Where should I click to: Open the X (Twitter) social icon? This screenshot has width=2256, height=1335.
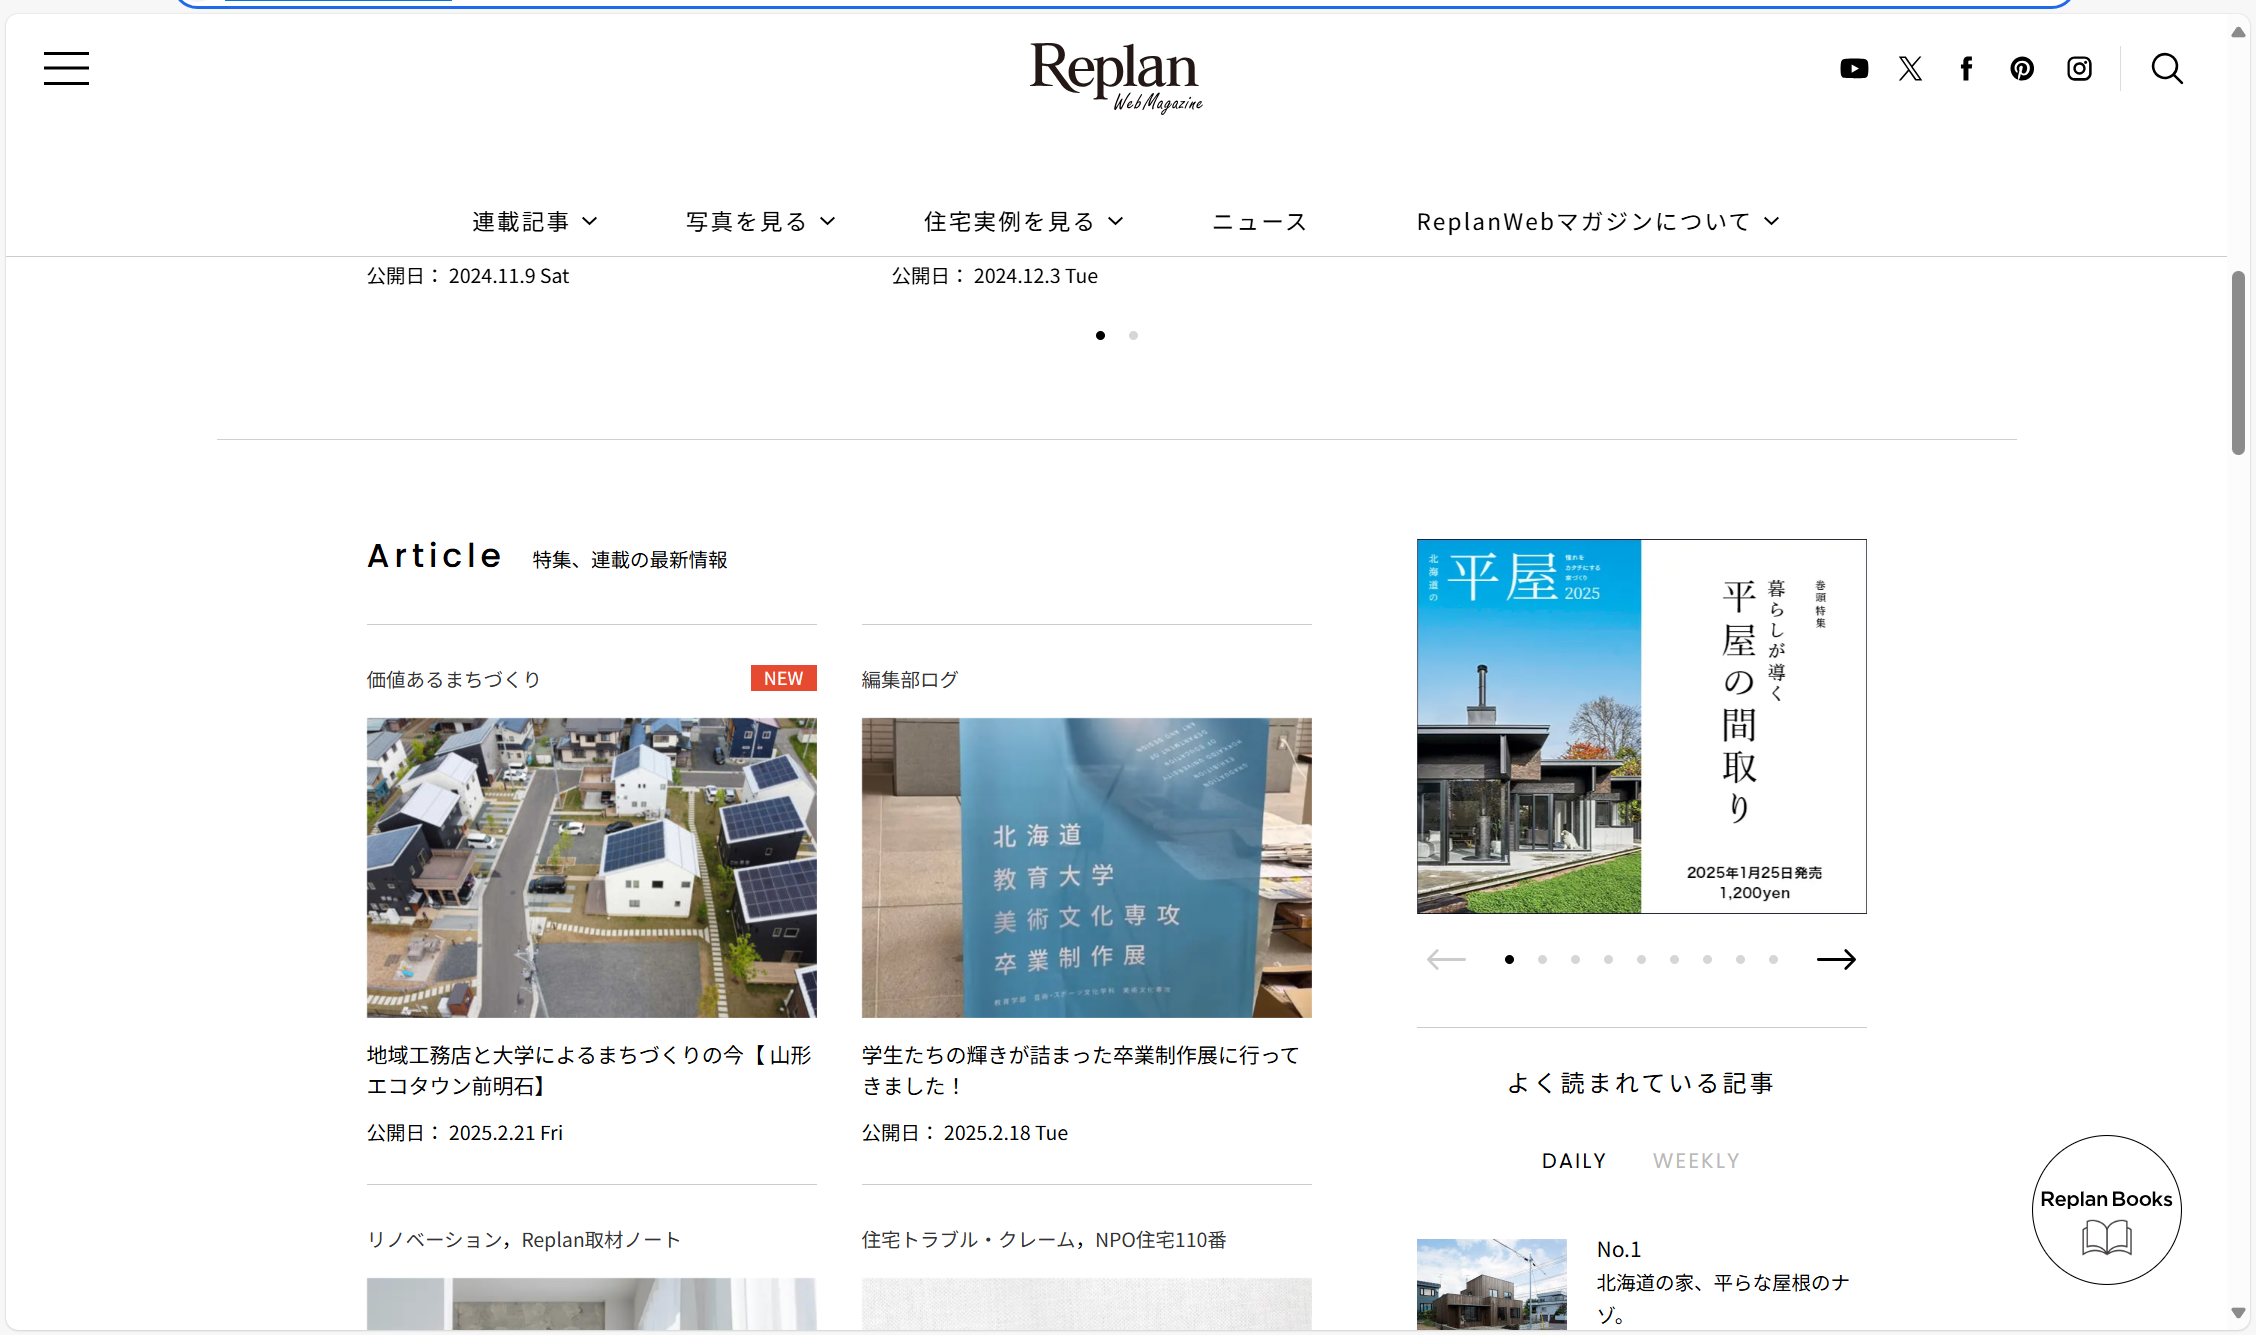1910,69
